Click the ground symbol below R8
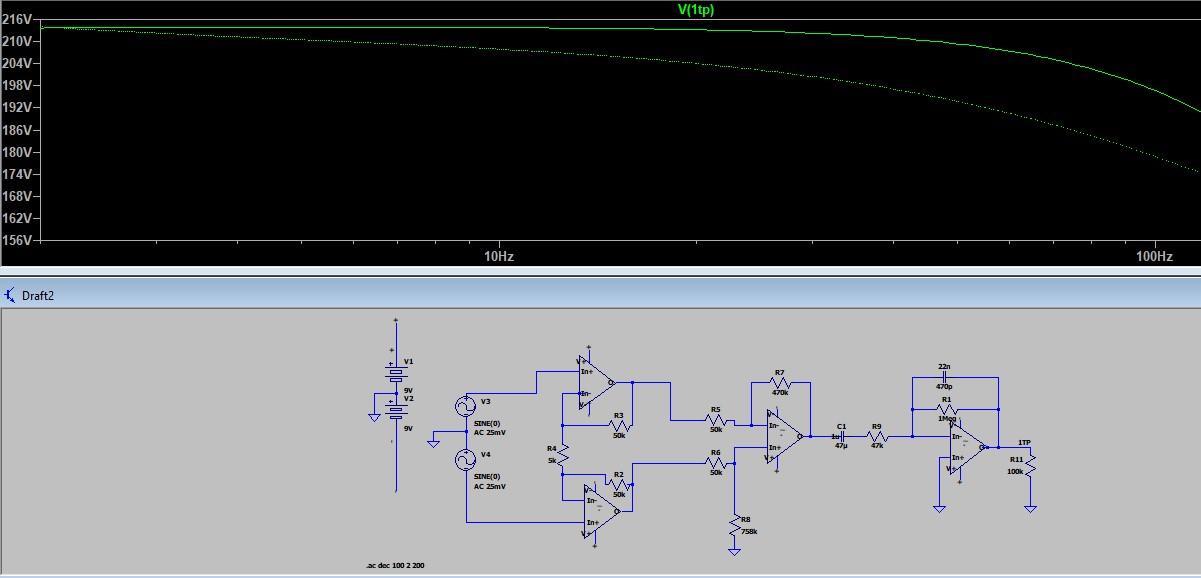Viewport: 1201px width, 578px height. pyautogui.click(x=735, y=552)
